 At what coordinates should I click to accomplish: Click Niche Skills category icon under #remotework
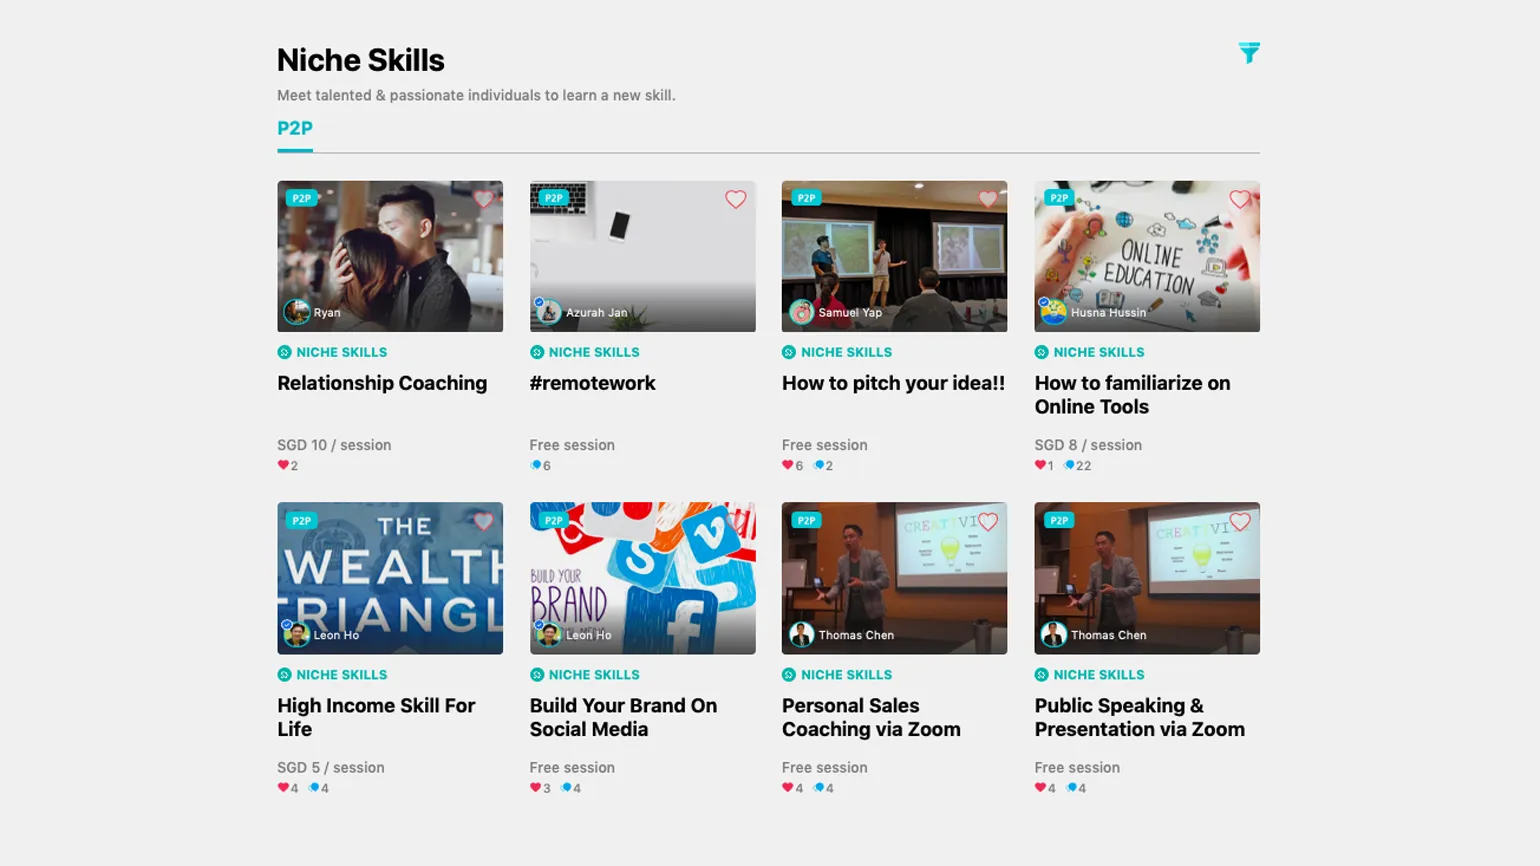[537, 352]
